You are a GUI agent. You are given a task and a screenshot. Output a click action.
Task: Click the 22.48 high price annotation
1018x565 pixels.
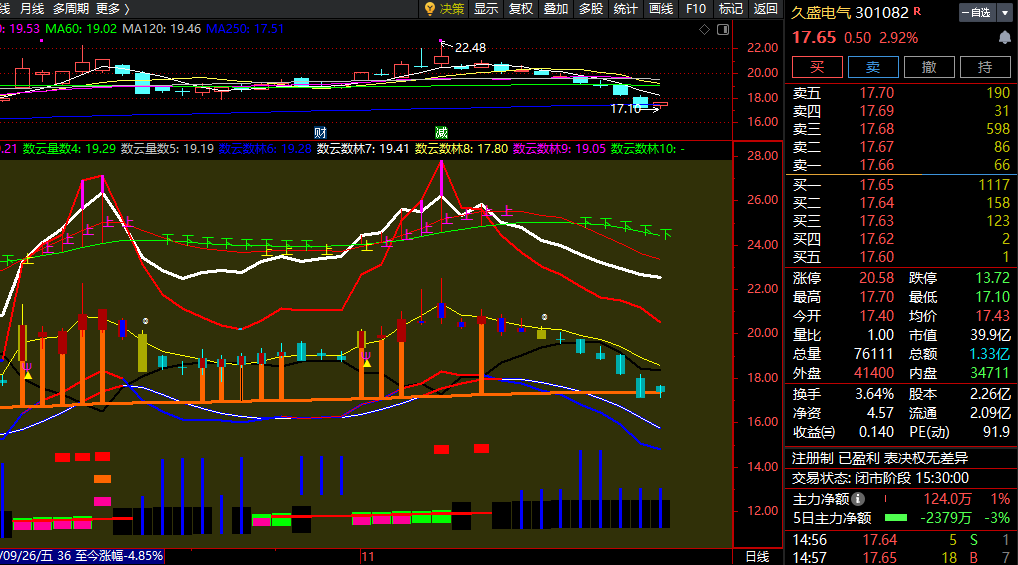click(470, 47)
